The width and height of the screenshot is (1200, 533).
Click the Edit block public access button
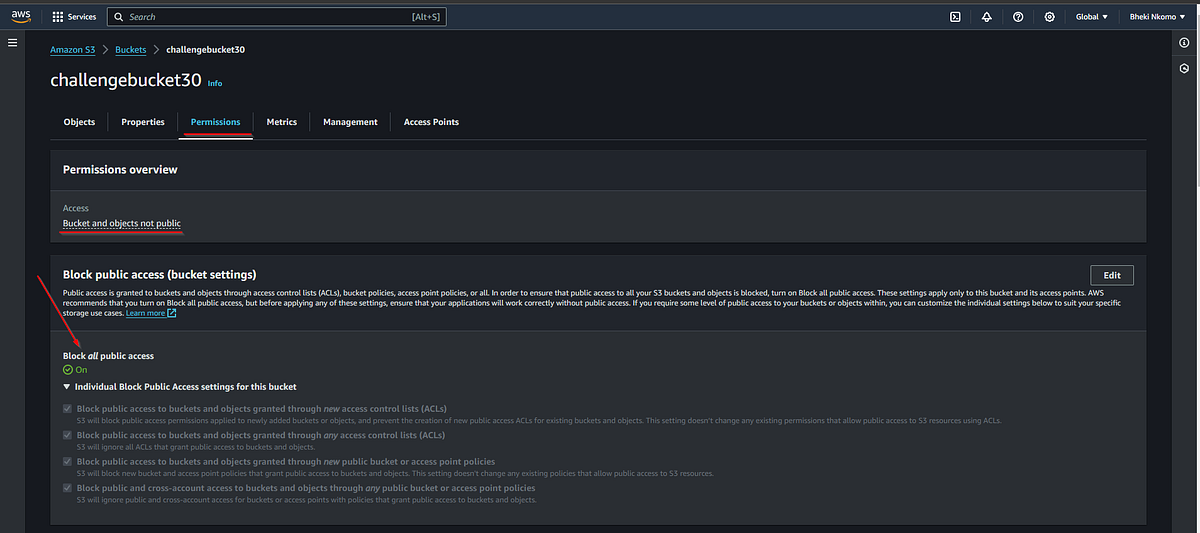[1111, 275]
